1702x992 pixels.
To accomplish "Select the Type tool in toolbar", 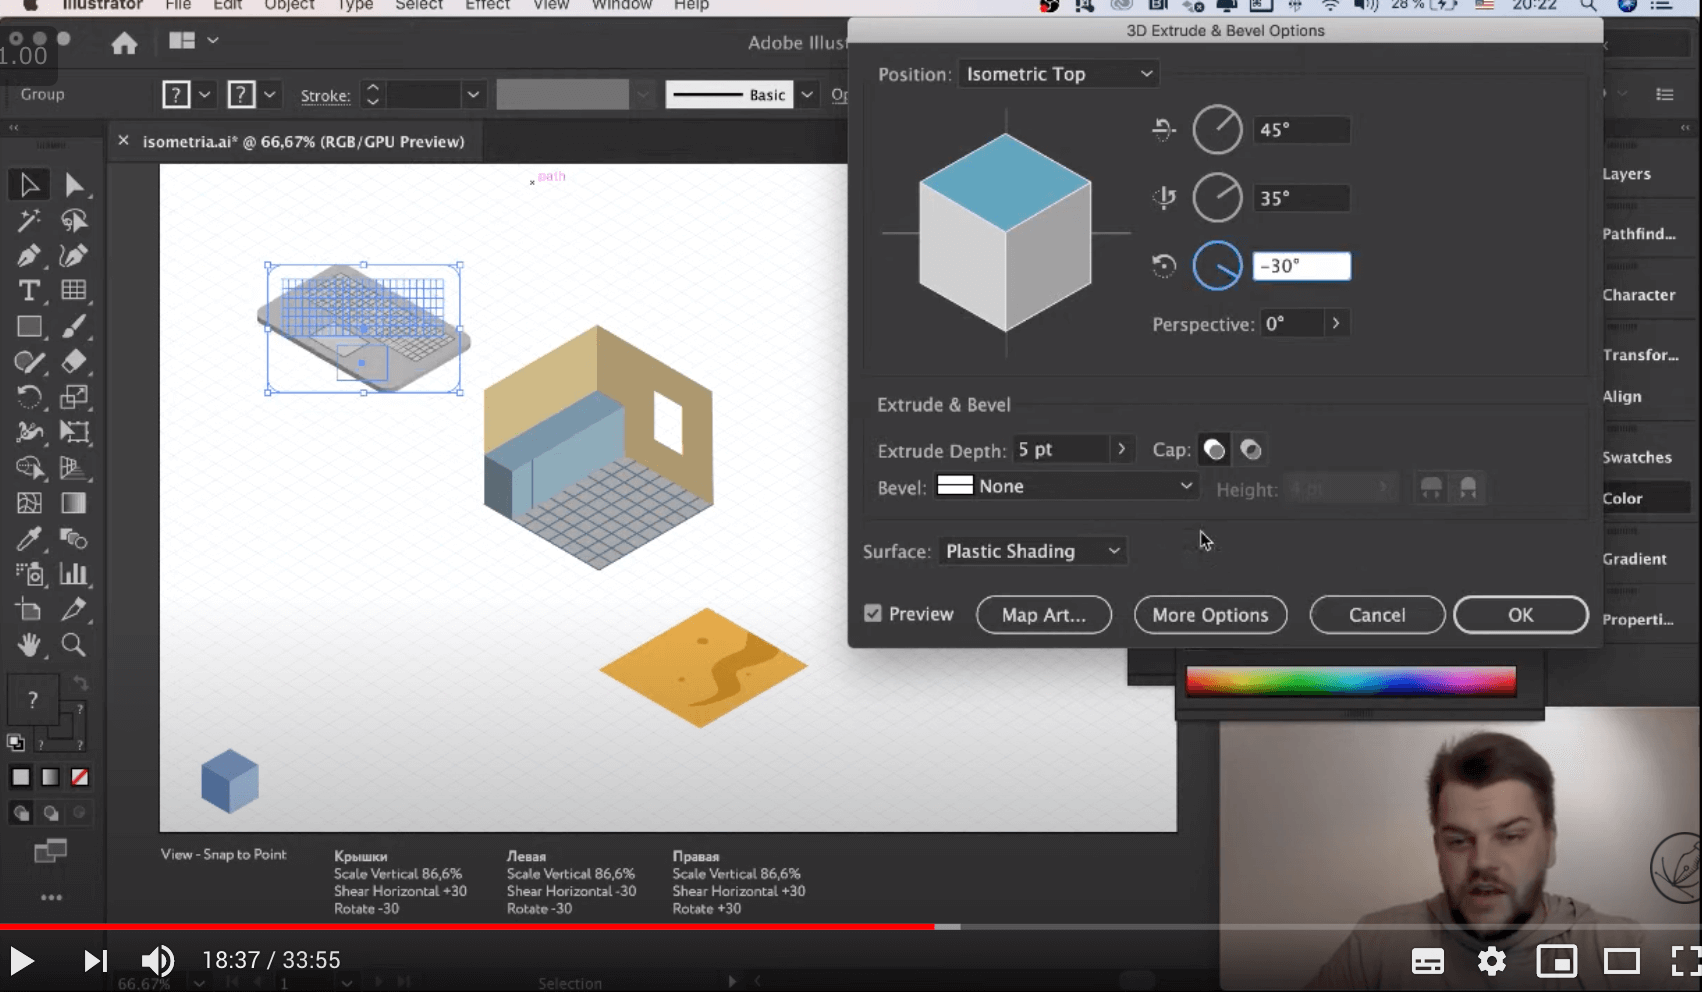I will point(29,291).
